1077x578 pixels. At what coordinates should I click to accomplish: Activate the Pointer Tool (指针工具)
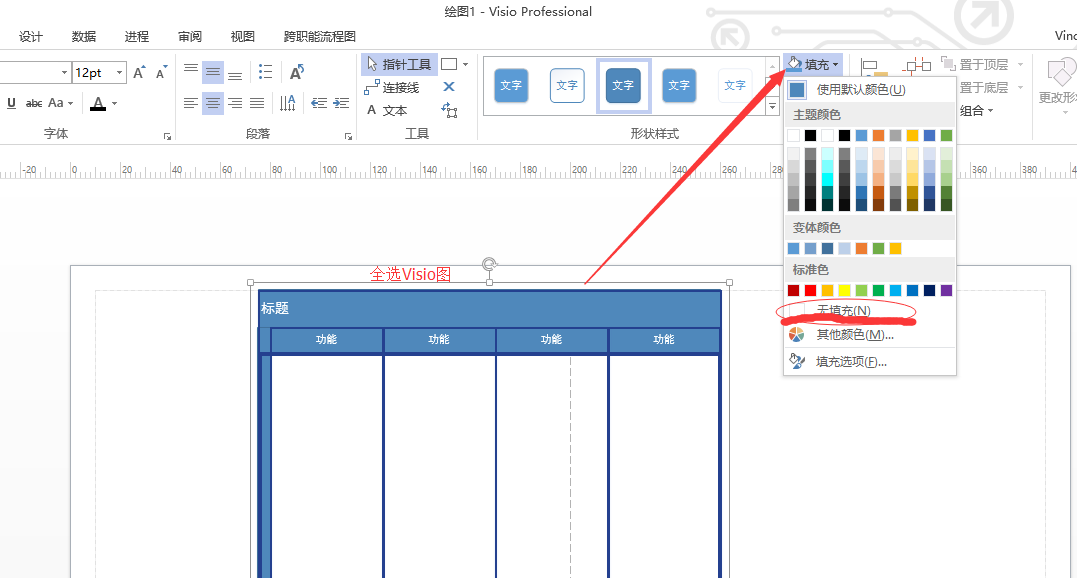[x=399, y=65]
